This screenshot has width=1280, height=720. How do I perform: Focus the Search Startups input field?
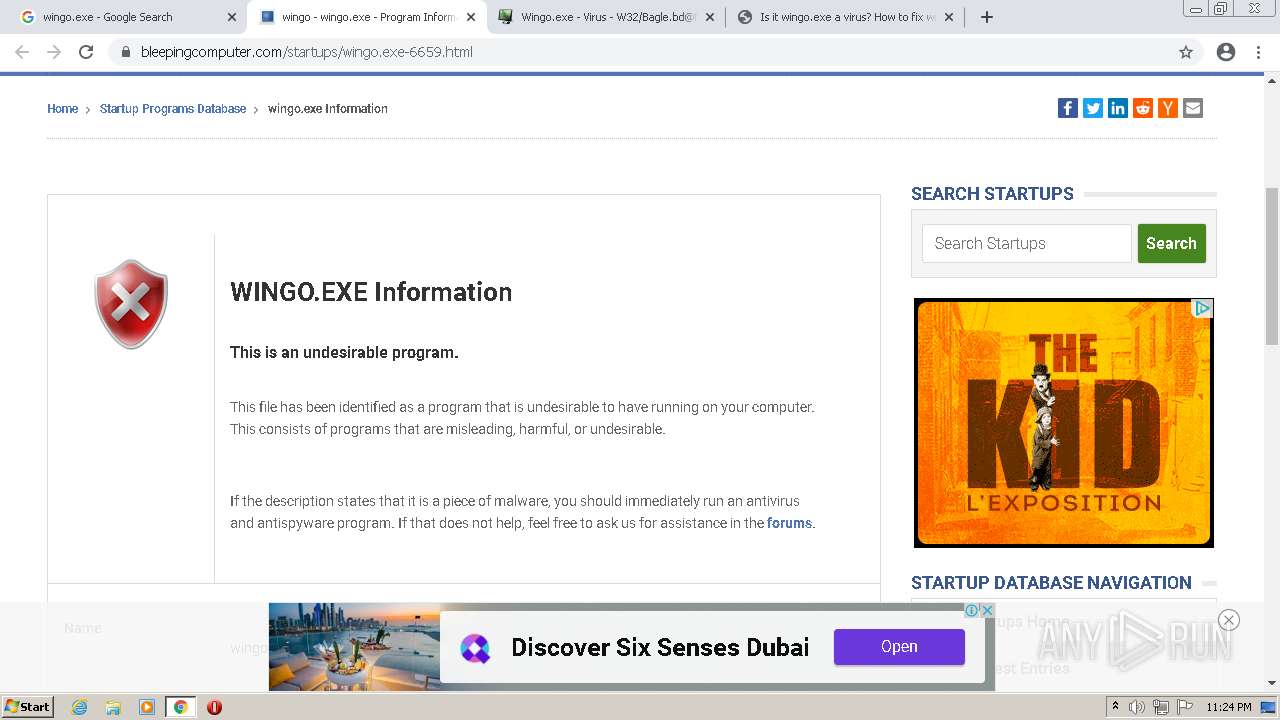point(1026,243)
